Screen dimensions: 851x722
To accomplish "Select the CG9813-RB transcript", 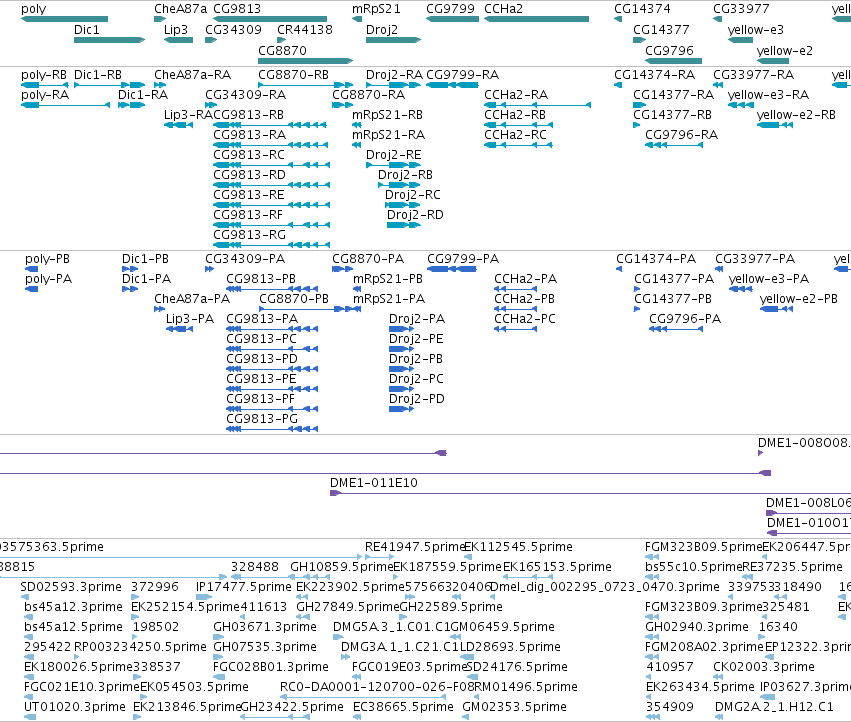I will (x=270, y=125).
